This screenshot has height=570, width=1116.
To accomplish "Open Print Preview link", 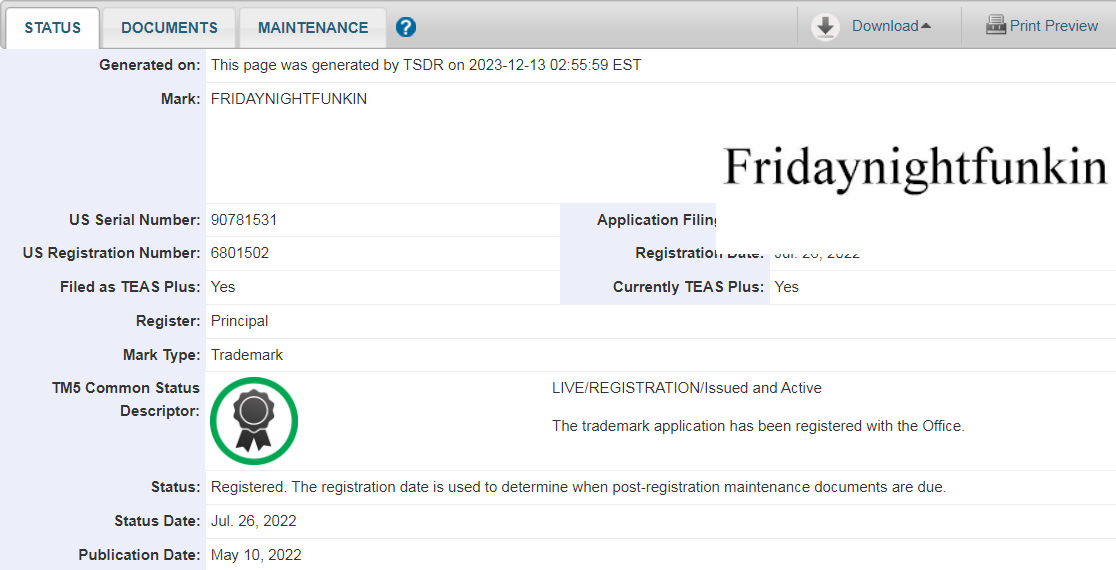I will tap(1053, 26).
